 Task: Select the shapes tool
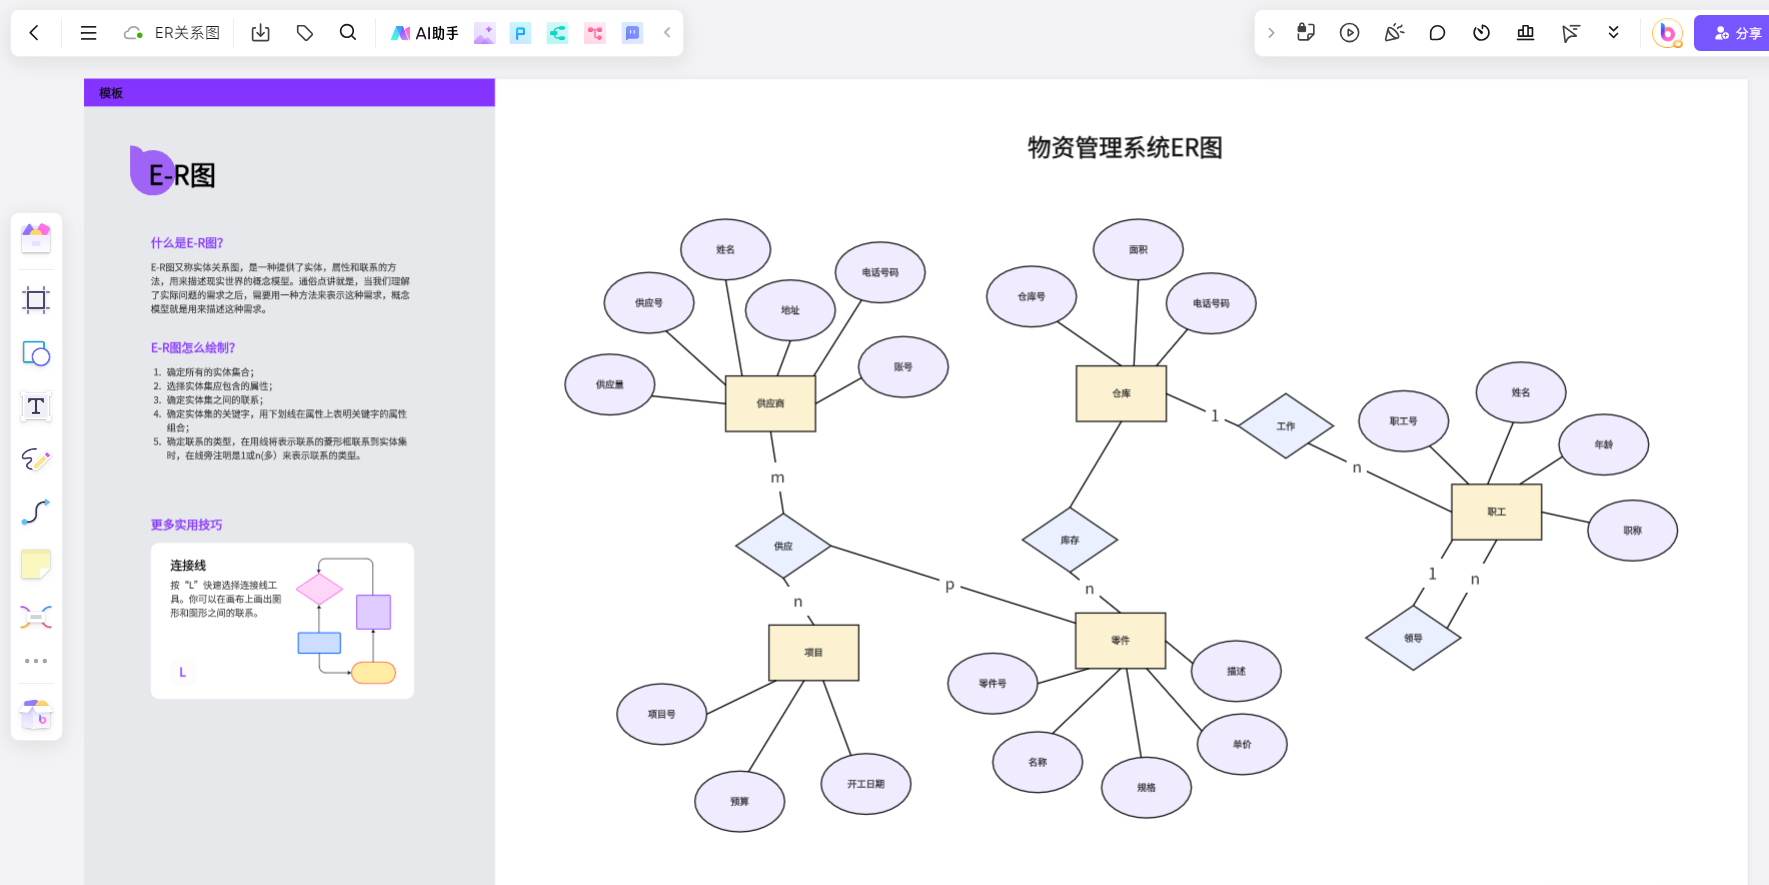tap(36, 354)
